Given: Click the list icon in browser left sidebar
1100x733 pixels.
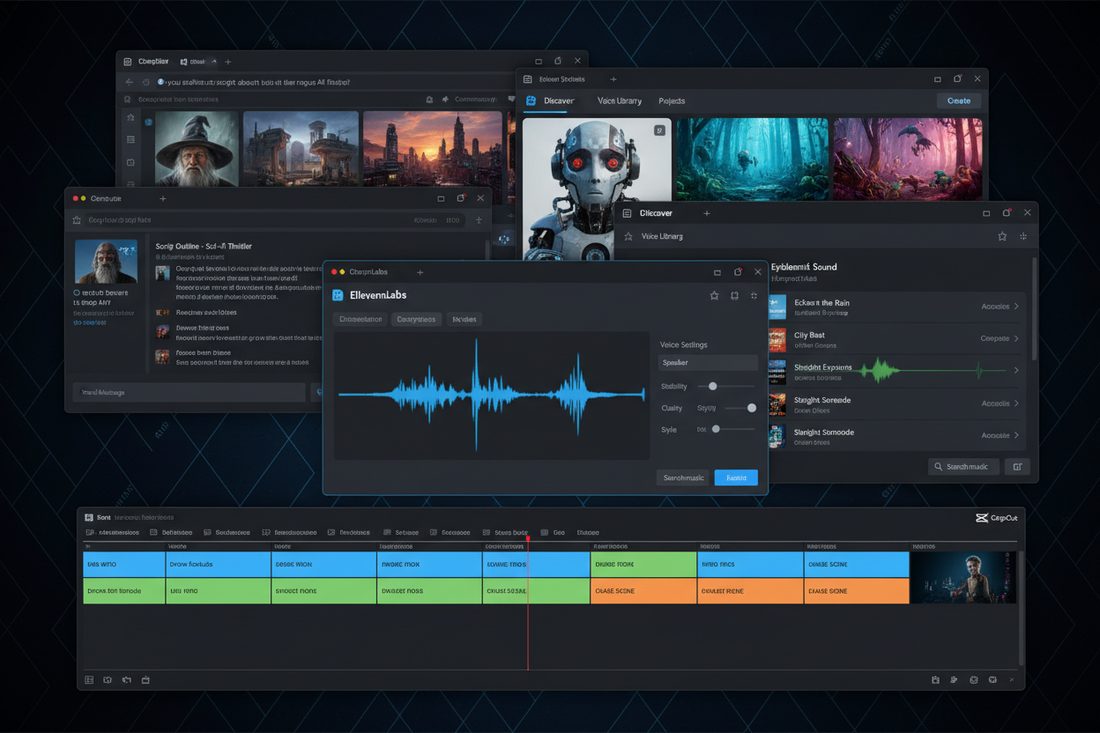Looking at the screenshot, I should (130, 140).
